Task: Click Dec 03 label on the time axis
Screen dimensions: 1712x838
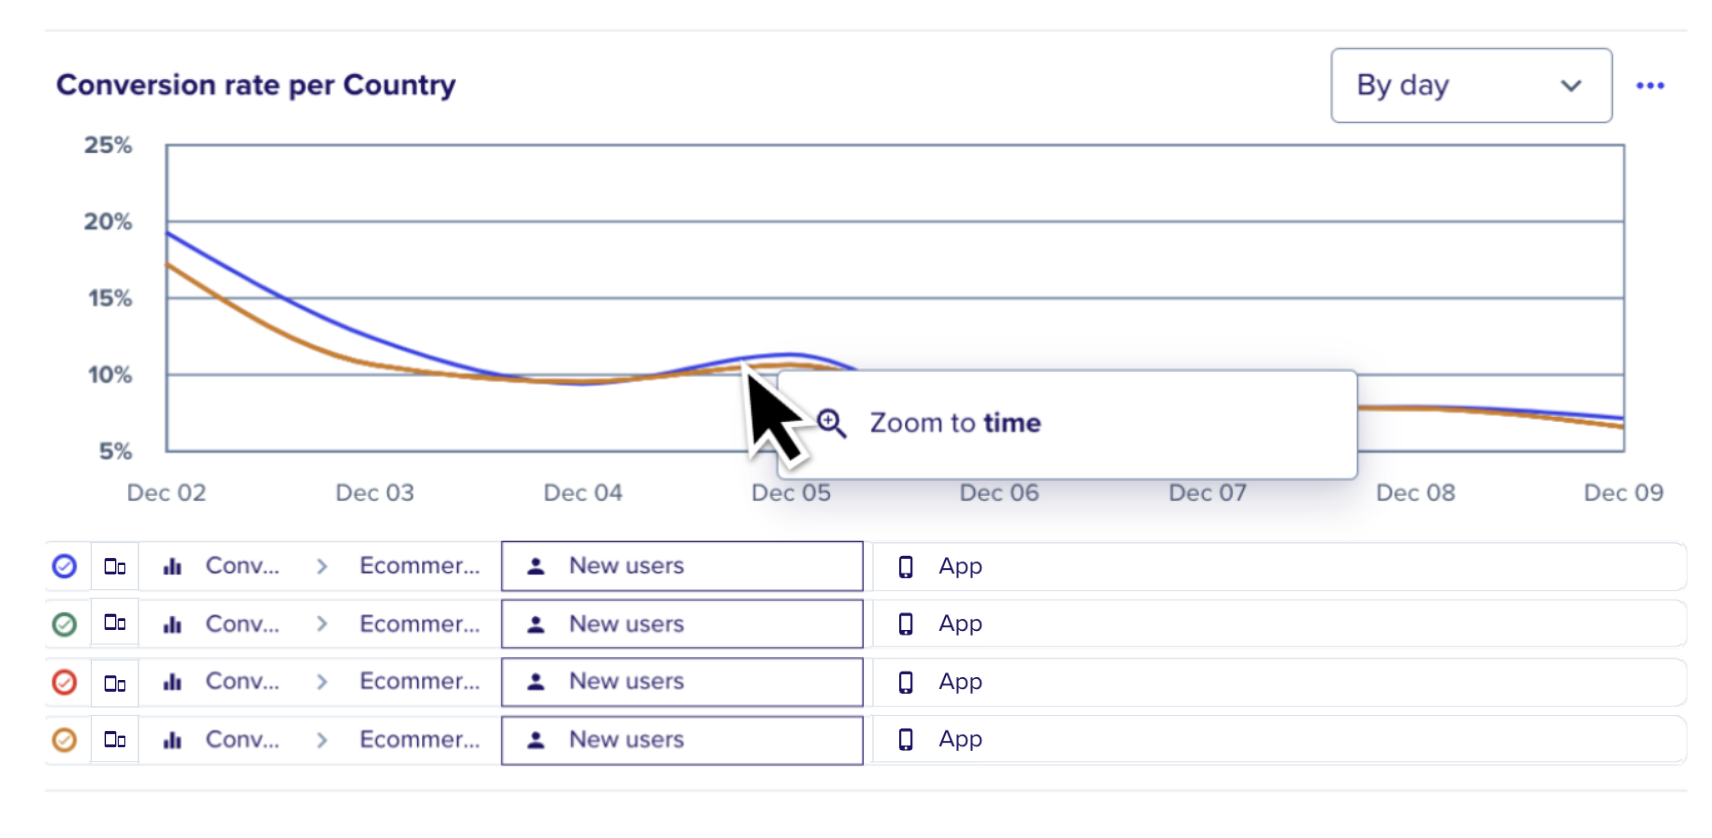Action: coord(374,493)
